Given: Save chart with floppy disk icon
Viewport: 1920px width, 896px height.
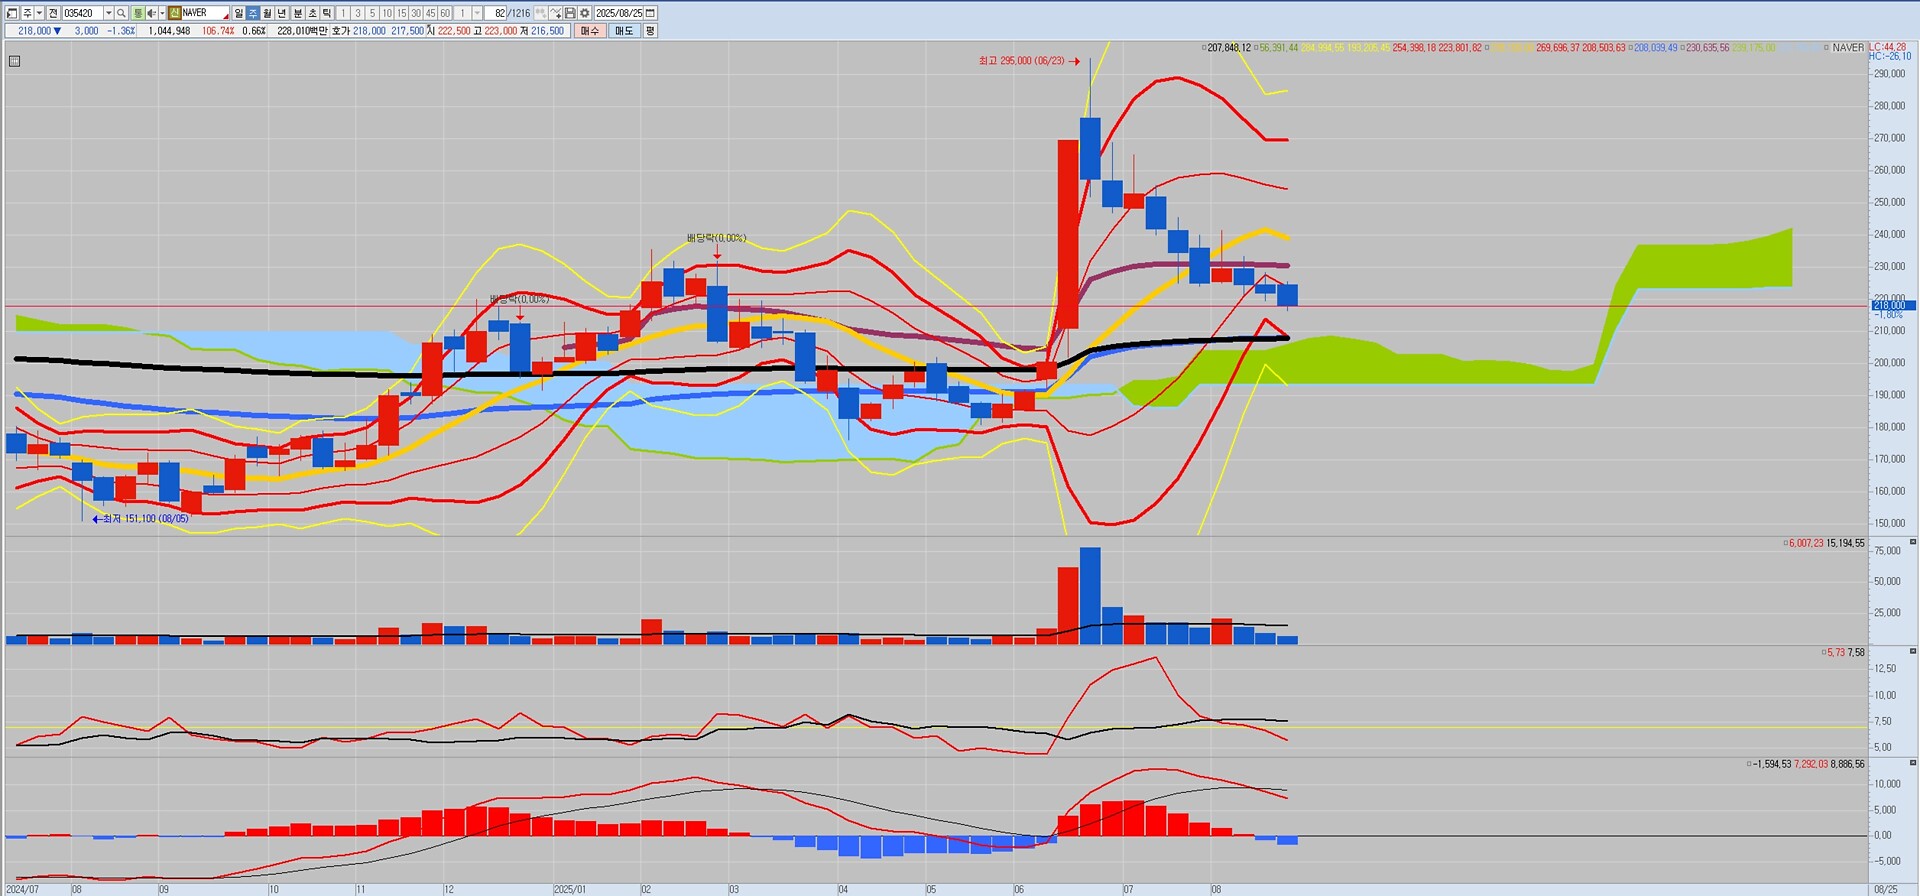Looking at the screenshot, I should click(570, 13).
